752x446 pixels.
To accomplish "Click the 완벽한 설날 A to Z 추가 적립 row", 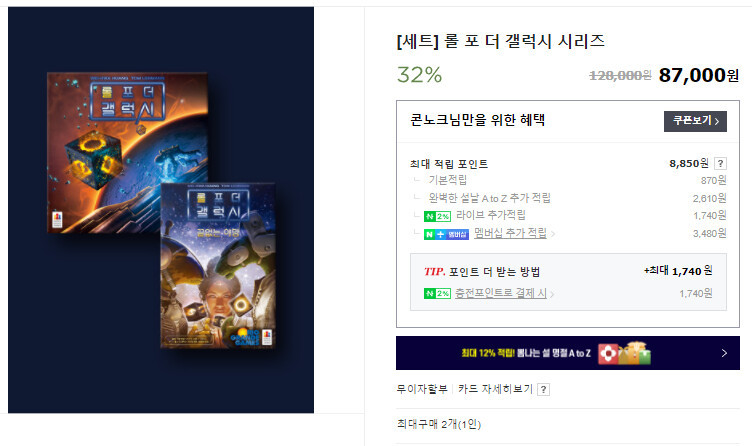I will click(x=568, y=198).
